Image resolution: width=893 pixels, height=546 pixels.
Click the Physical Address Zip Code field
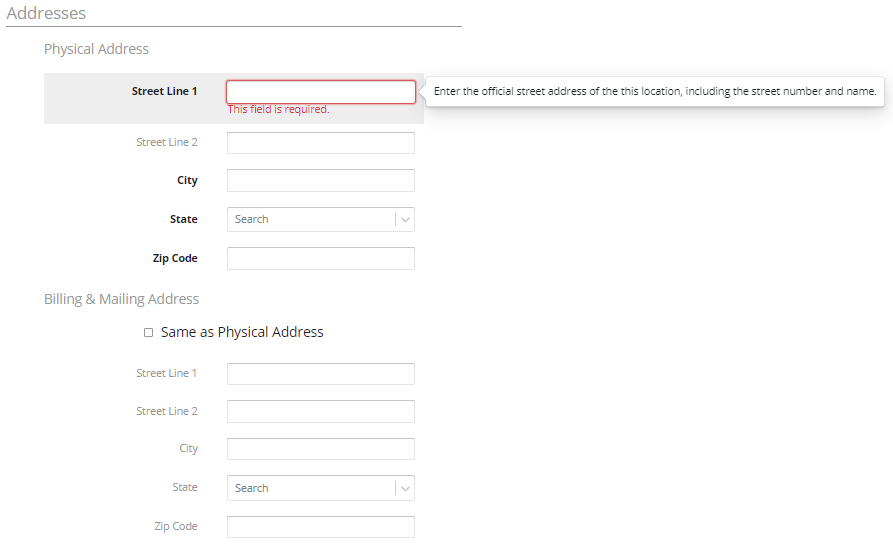pyautogui.click(x=321, y=258)
